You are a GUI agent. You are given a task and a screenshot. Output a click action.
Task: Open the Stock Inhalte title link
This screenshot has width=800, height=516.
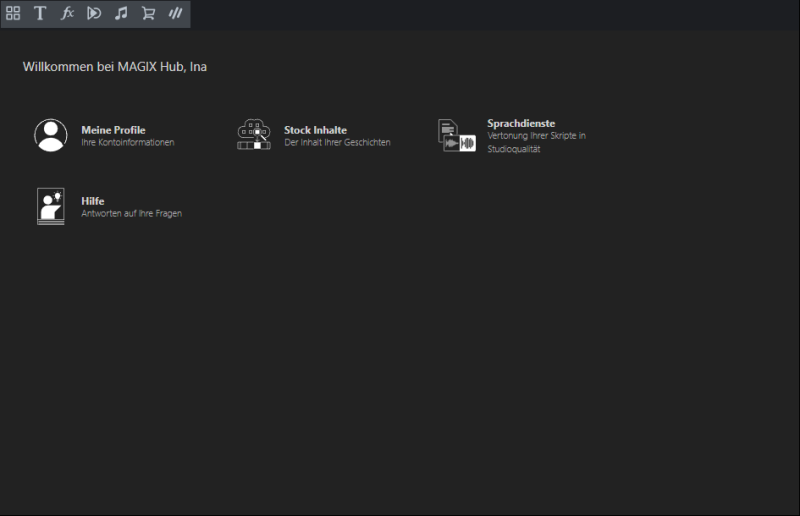tap(315, 130)
